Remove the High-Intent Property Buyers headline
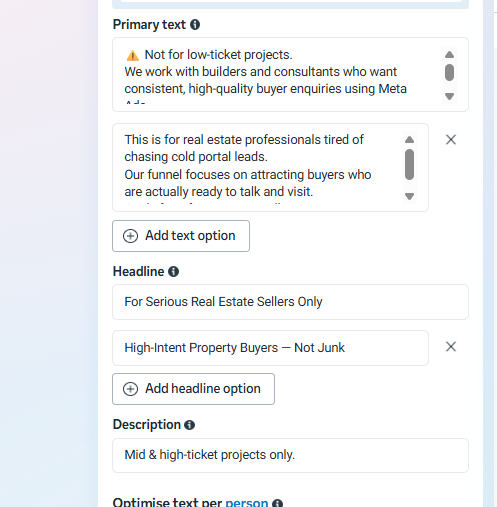The height and width of the screenshot is (507, 497). (451, 347)
